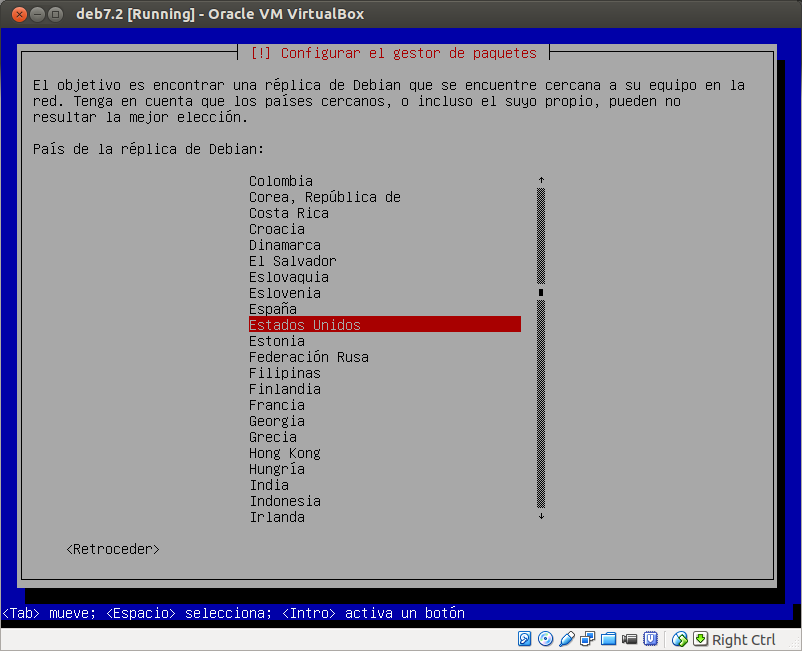Open the network adapters status icon
Screen dimensions: 802x651
click(x=587, y=639)
